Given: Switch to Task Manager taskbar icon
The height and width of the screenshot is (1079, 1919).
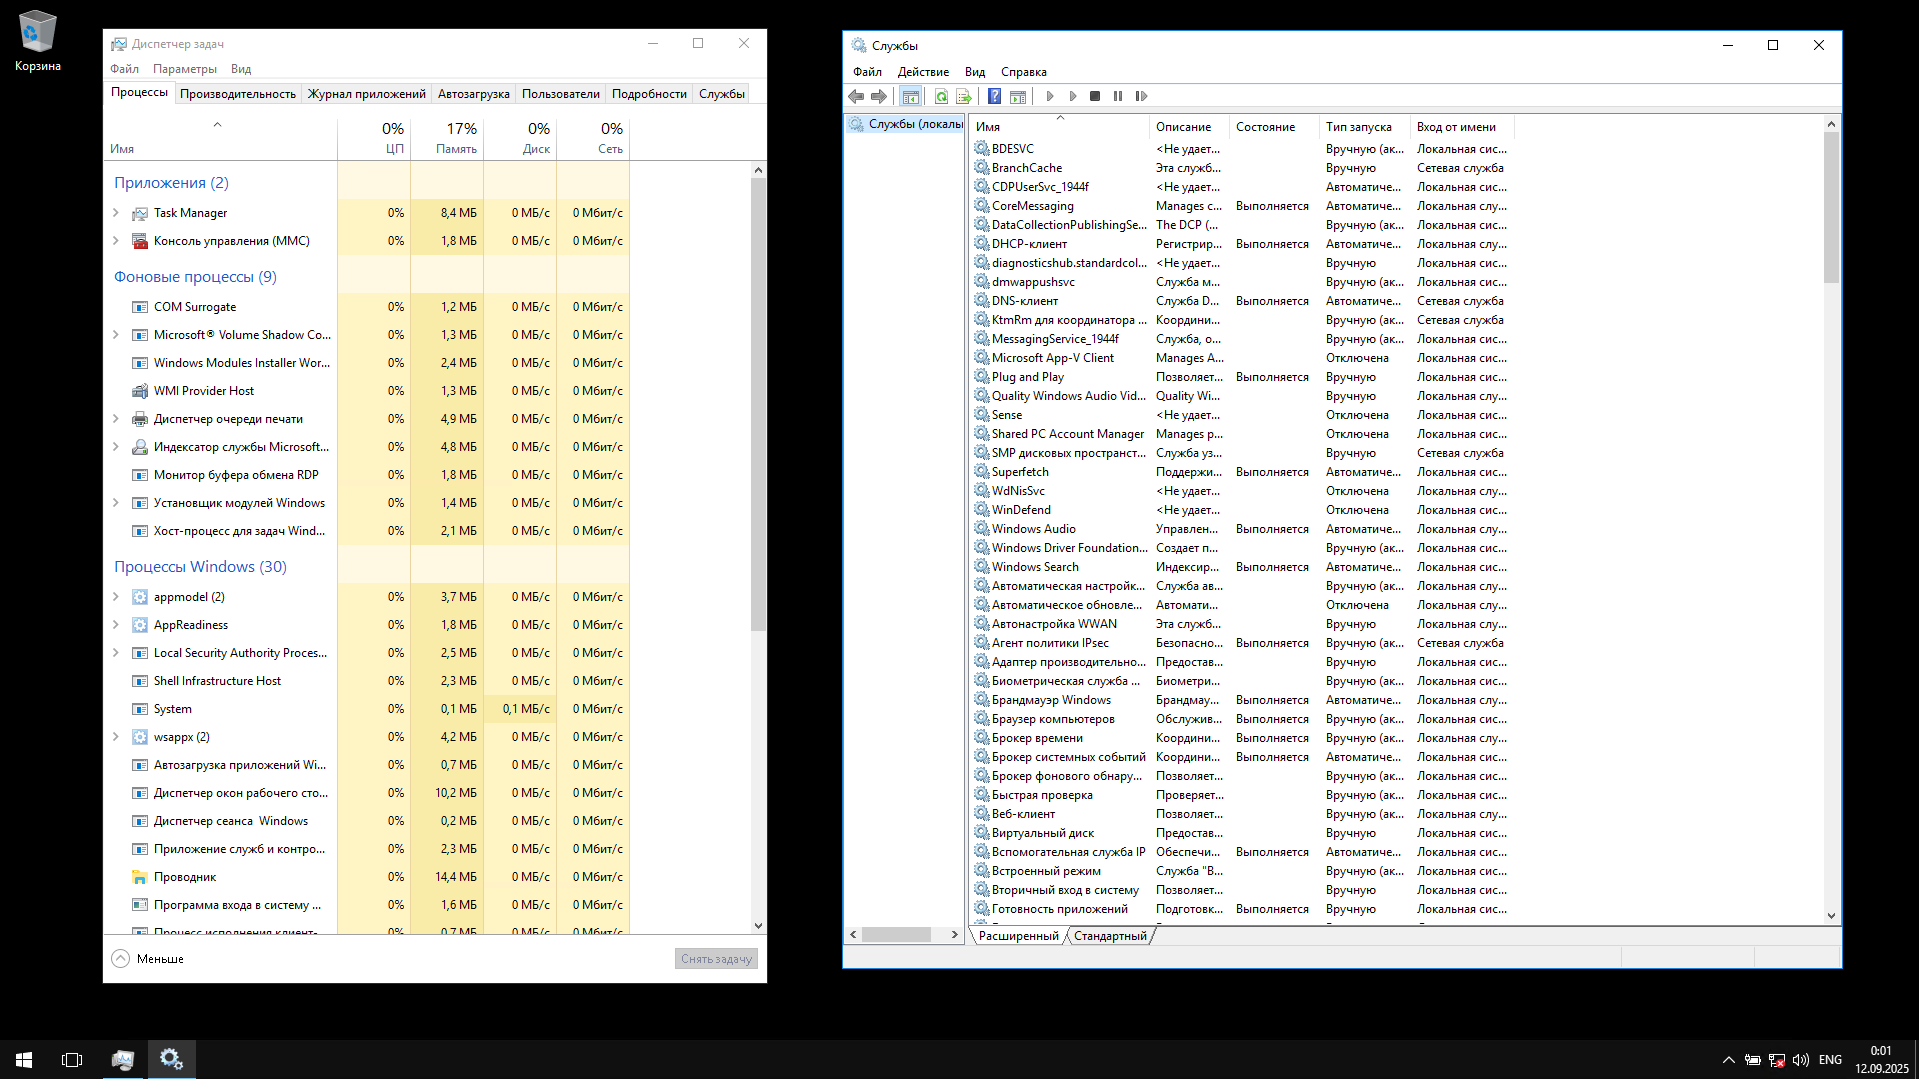Looking at the screenshot, I should coord(123,1059).
